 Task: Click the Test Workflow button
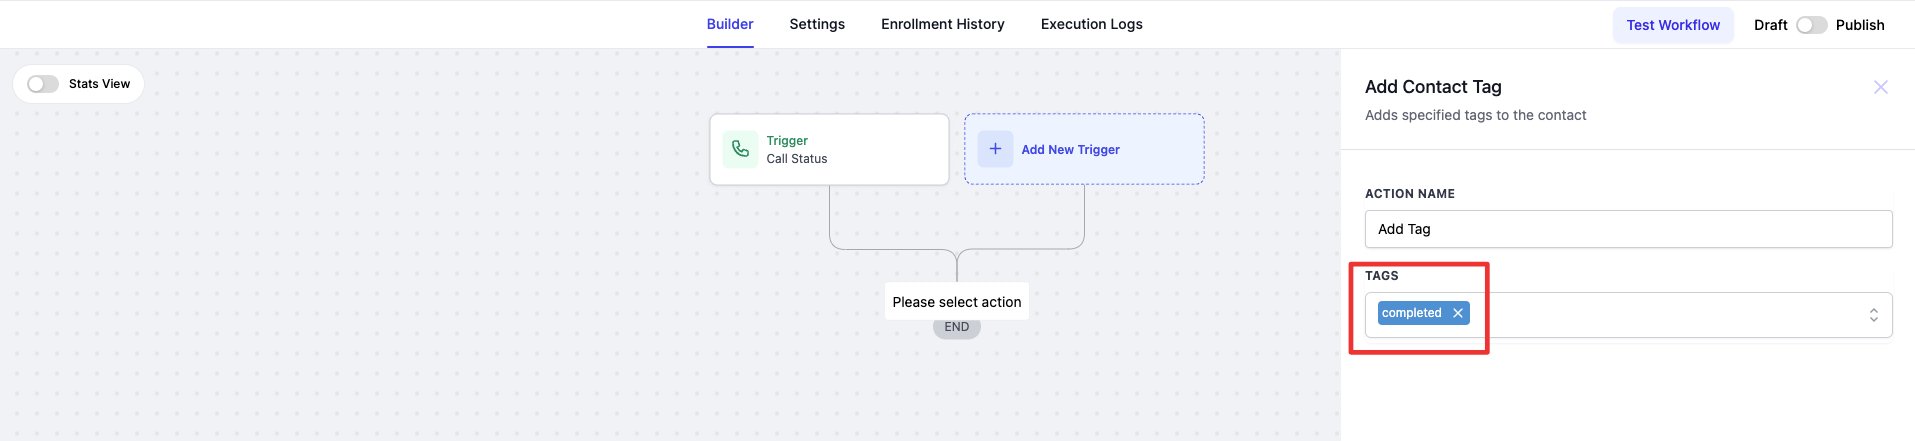[x=1673, y=25]
